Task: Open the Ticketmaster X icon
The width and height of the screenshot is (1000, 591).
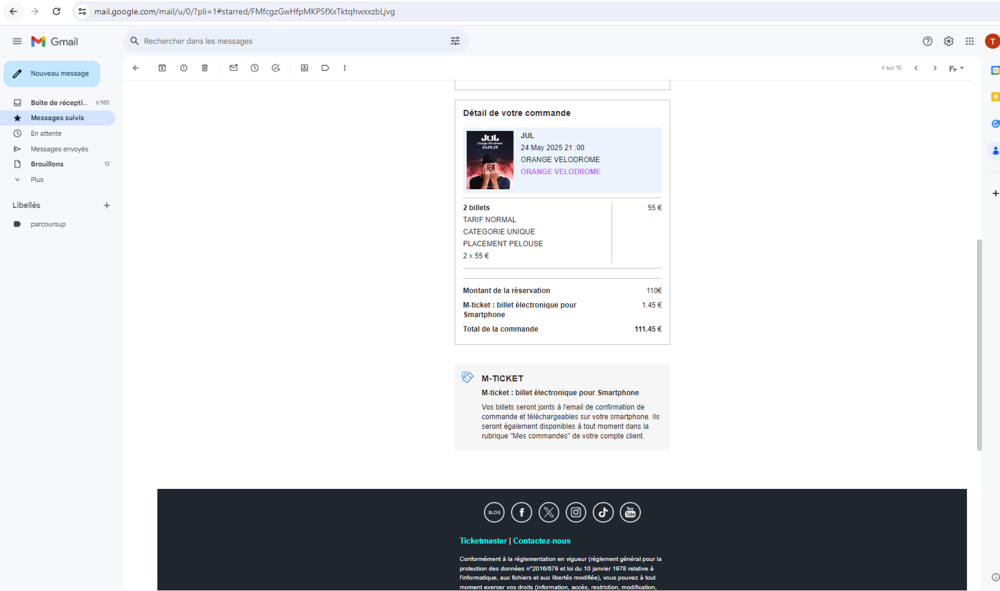Action: click(x=548, y=512)
